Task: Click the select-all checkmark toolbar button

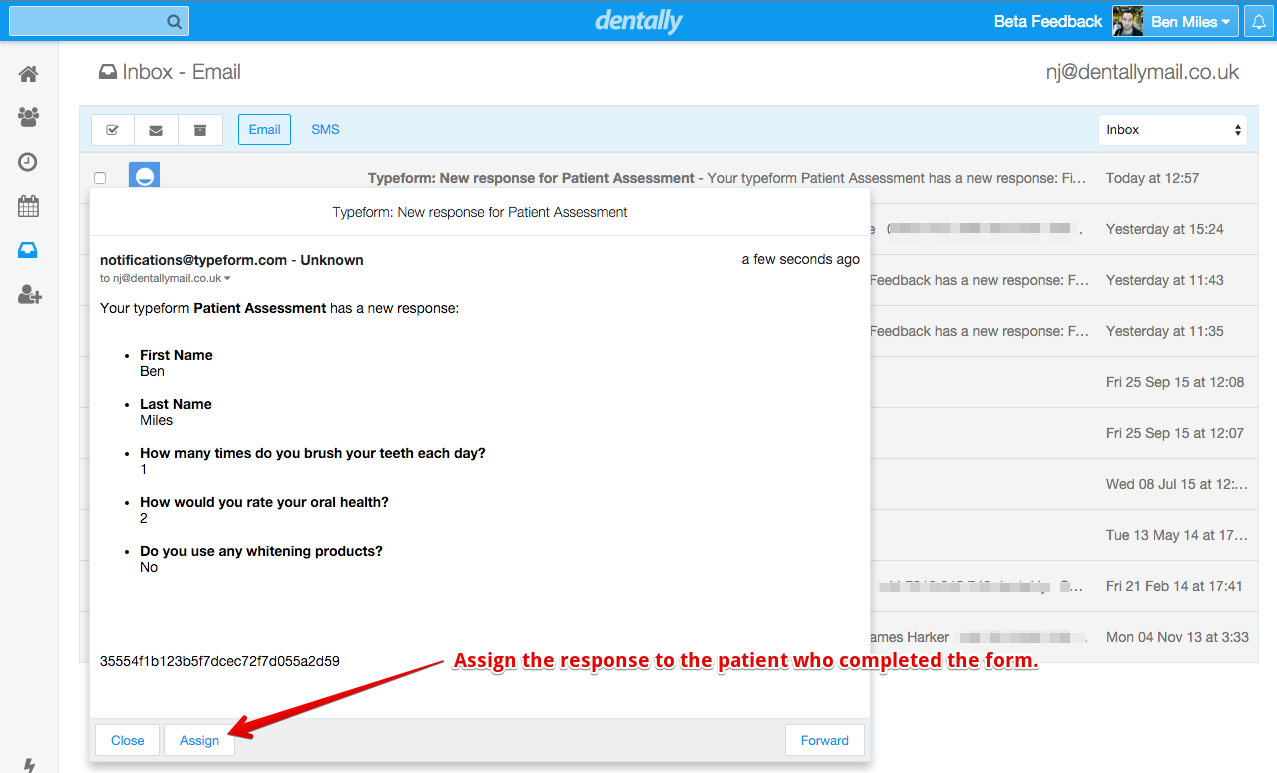Action: pos(113,130)
